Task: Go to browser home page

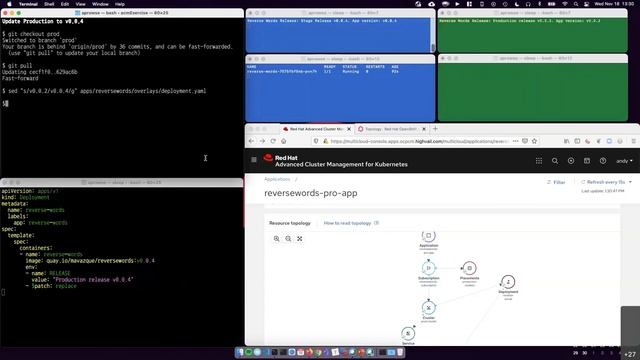Action: click(x=284, y=141)
